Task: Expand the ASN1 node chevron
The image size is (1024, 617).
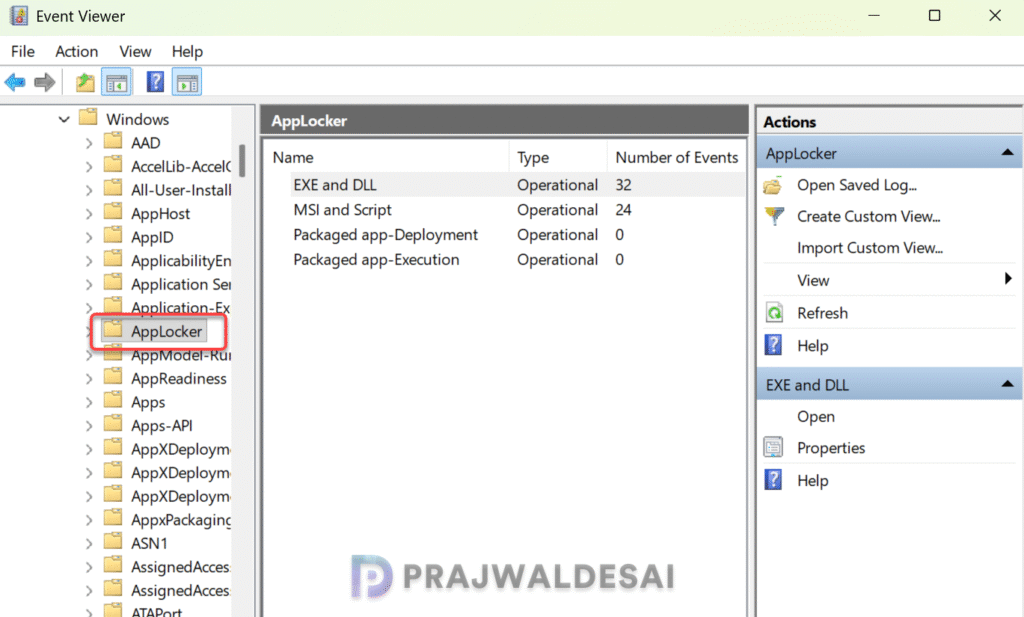Action: pyautogui.click(x=89, y=543)
